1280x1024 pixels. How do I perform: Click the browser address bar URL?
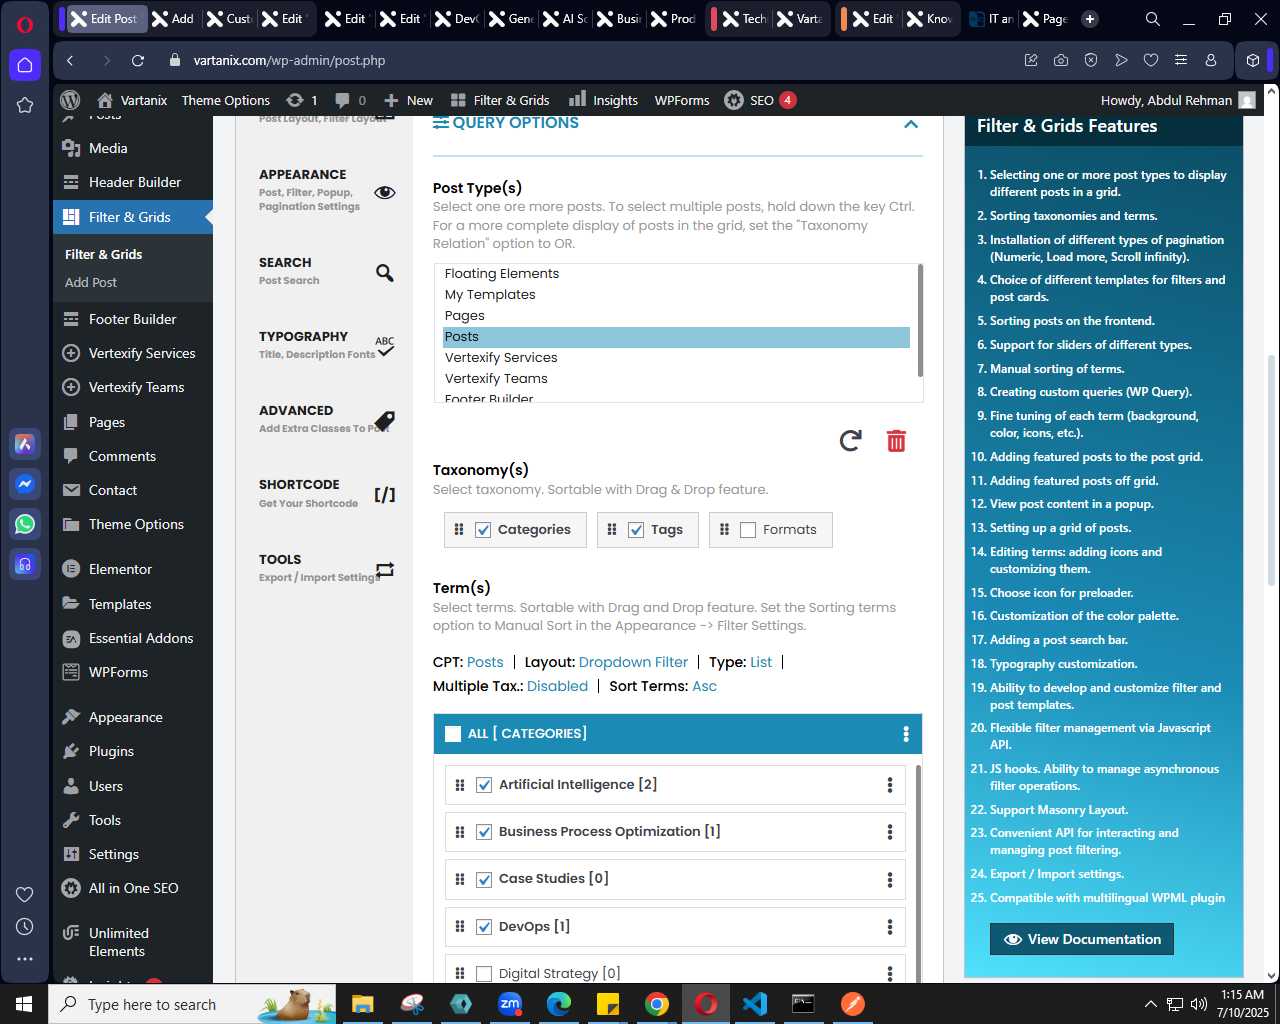[x=289, y=60]
